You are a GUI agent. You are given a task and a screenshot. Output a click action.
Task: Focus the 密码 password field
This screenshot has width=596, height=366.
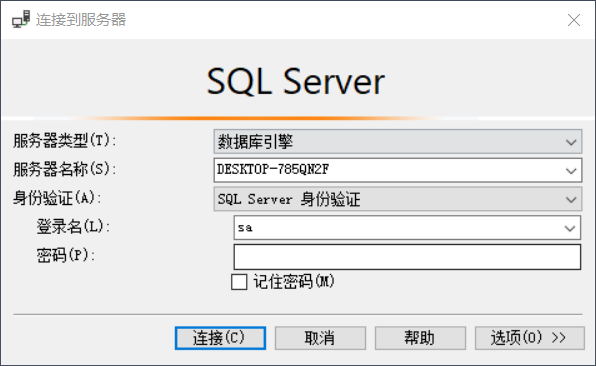pos(407,257)
